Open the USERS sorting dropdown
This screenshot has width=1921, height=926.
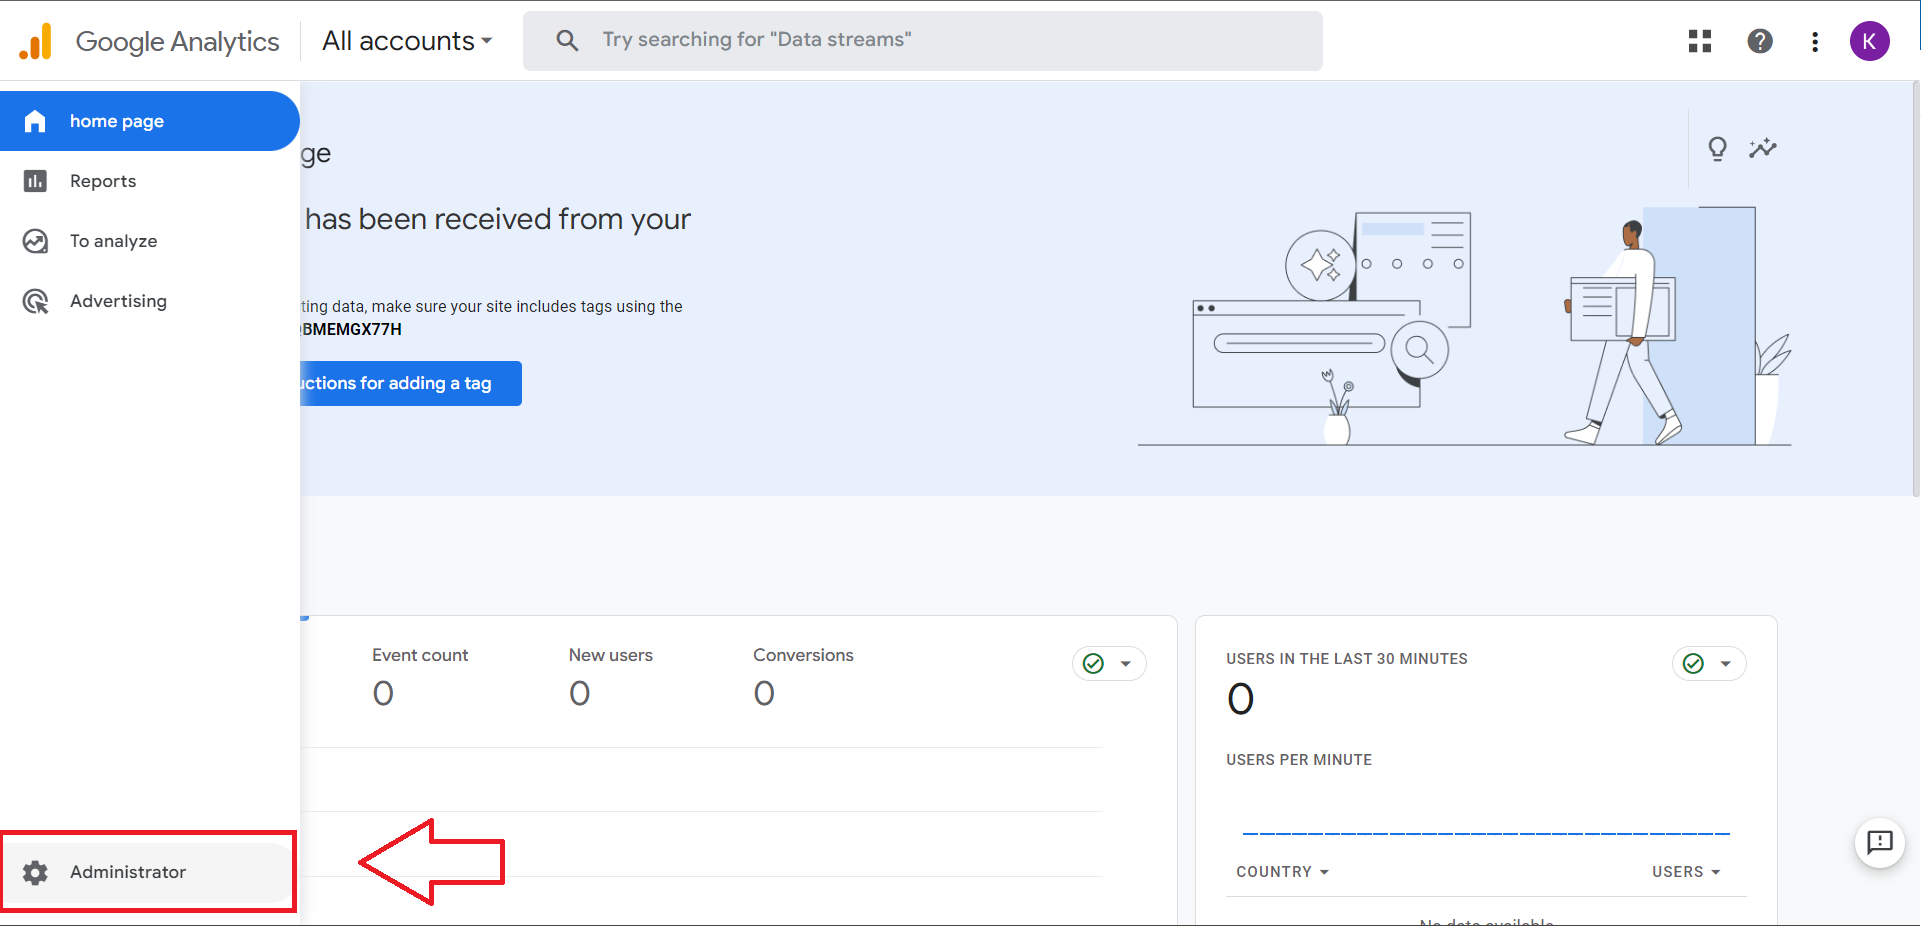pyautogui.click(x=1686, y=871)
